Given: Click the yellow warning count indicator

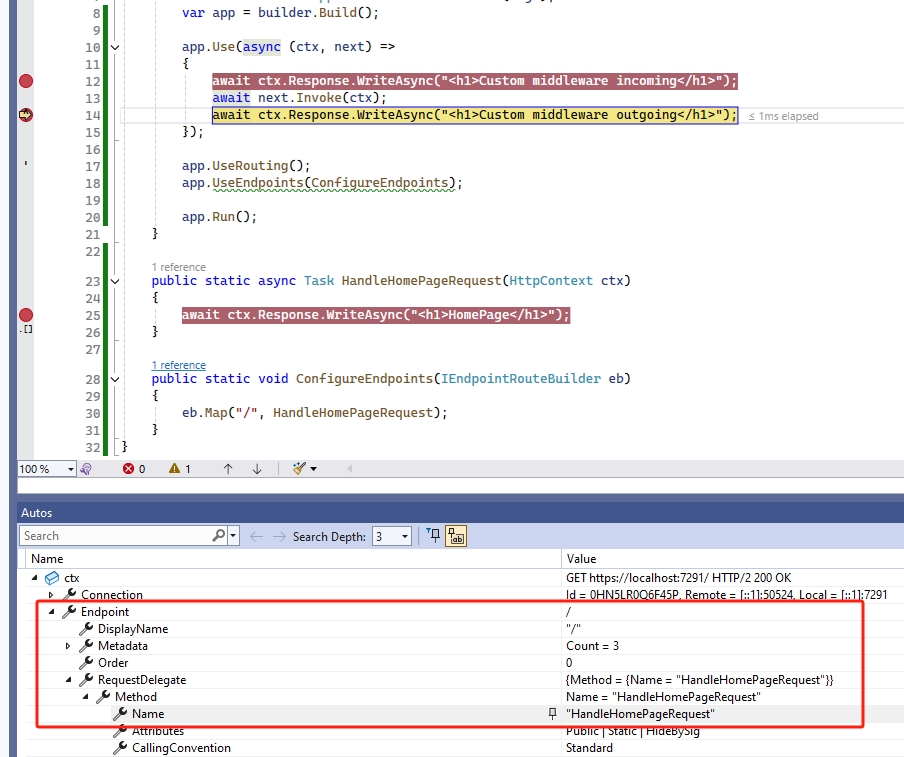Looking at the screenshot, I should click(x=180, y=469).
